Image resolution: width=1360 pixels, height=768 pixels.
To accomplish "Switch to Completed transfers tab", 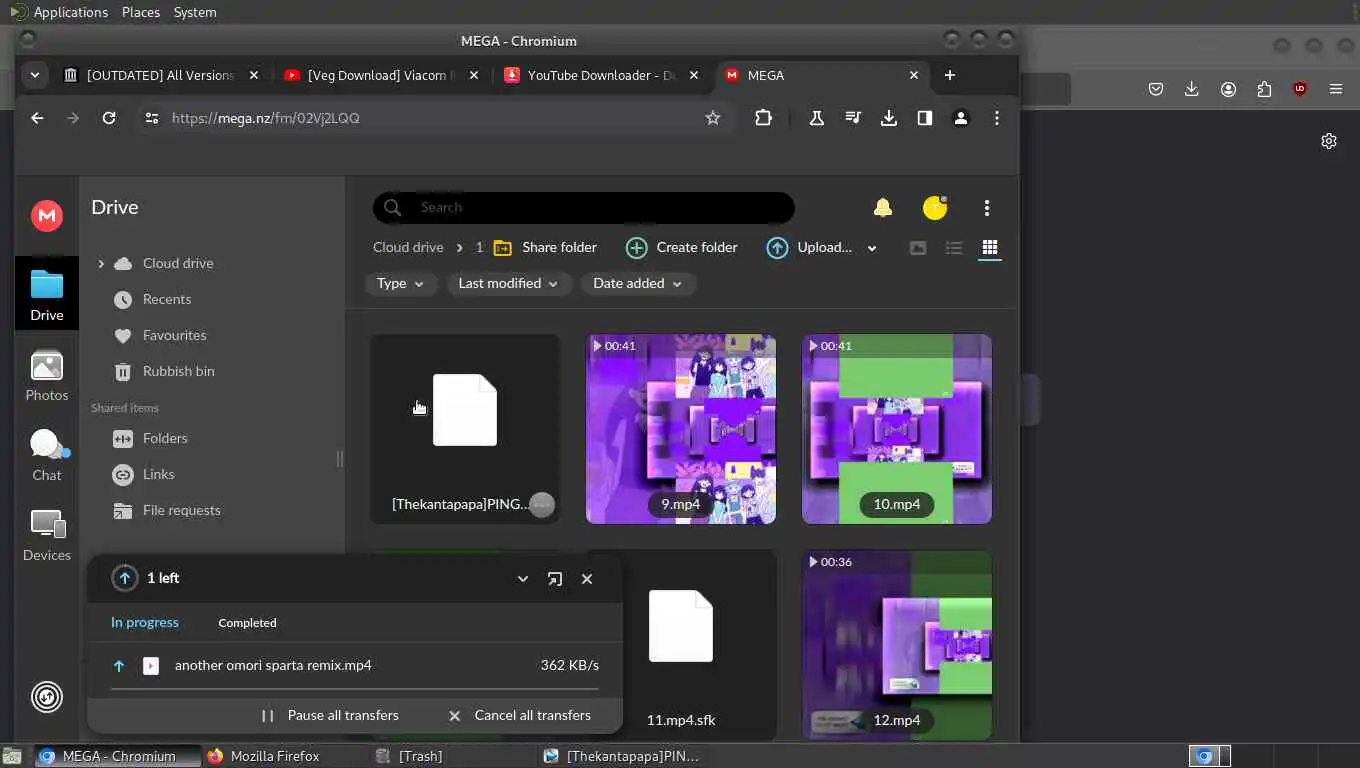I will 247,623.
